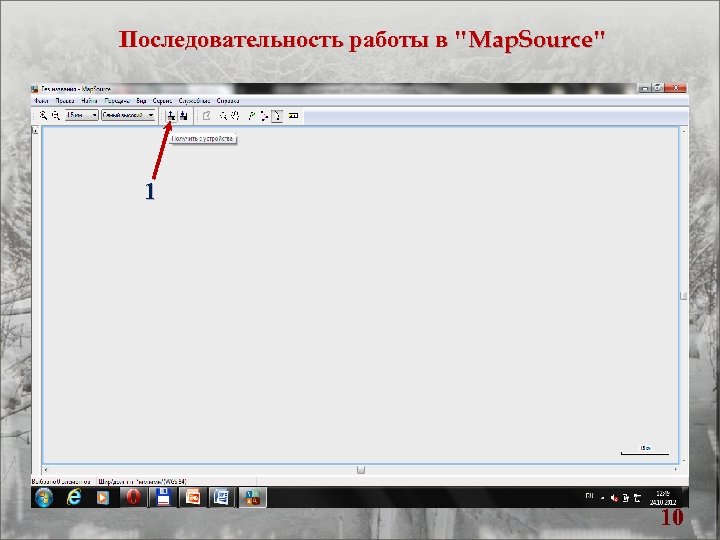Click the taskbar clock and date
Screen dimensions: 720x540
click(x=663, y=498)
